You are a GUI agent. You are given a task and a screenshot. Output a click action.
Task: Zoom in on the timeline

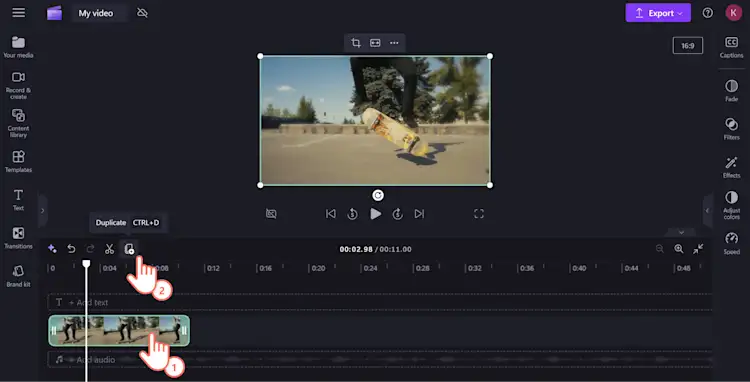click(679, 249)
